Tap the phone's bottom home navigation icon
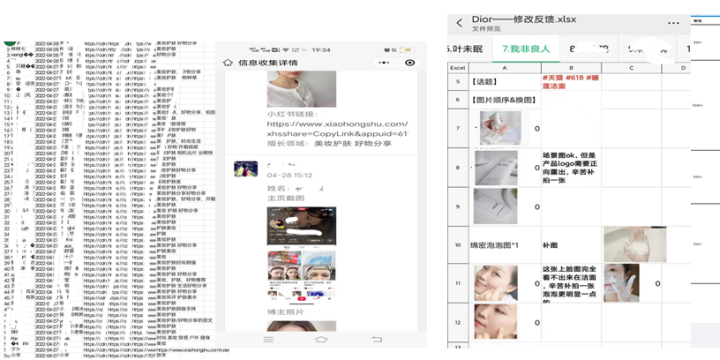The image size is (720, 360). point(321,339)
